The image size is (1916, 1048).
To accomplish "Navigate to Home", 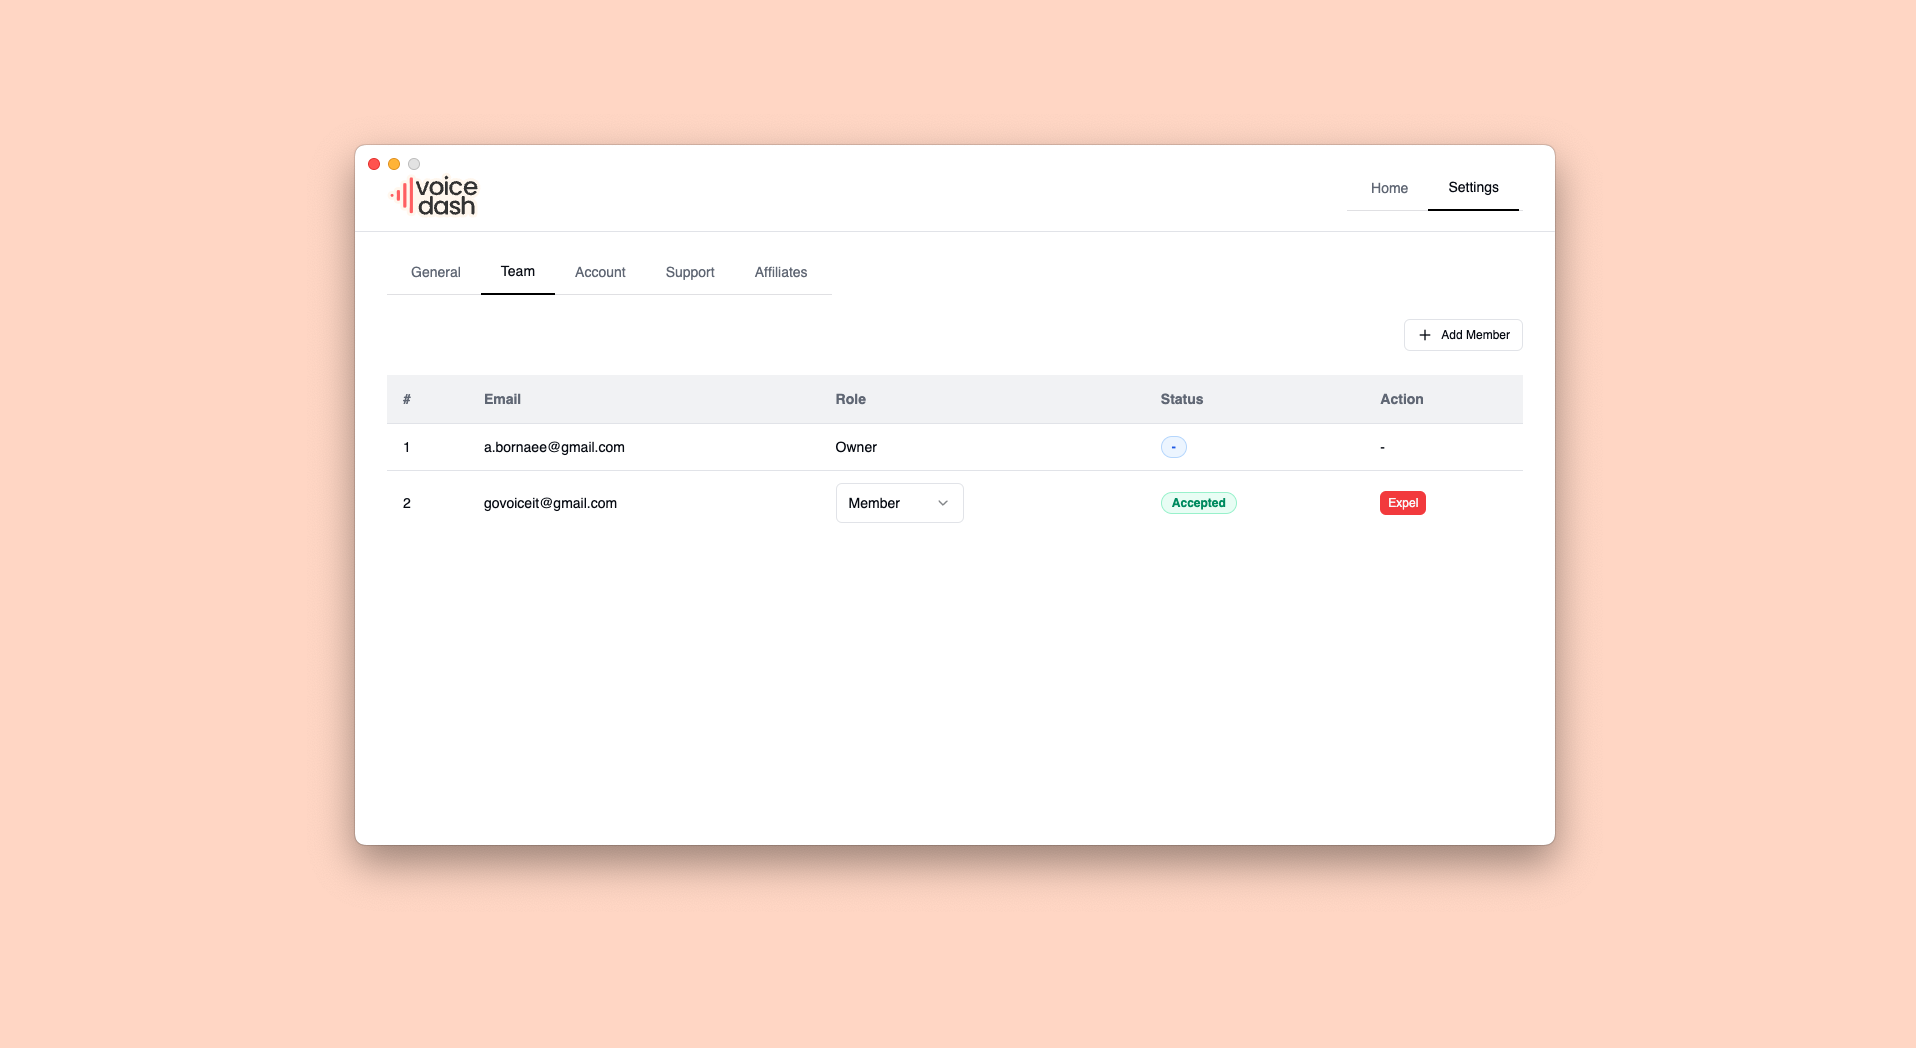I will pyautogui.click(x=1388, y=188).
